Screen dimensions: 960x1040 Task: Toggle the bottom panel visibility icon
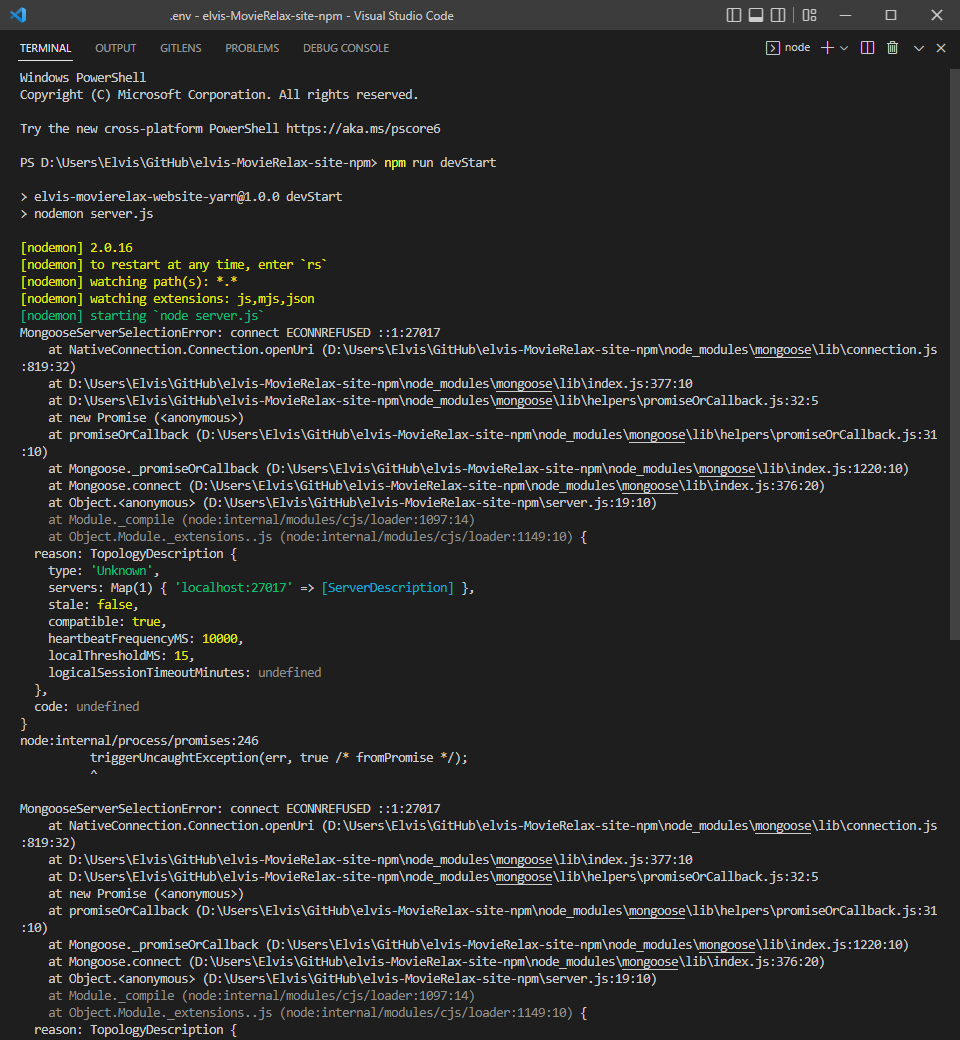[x=756, y=15]
